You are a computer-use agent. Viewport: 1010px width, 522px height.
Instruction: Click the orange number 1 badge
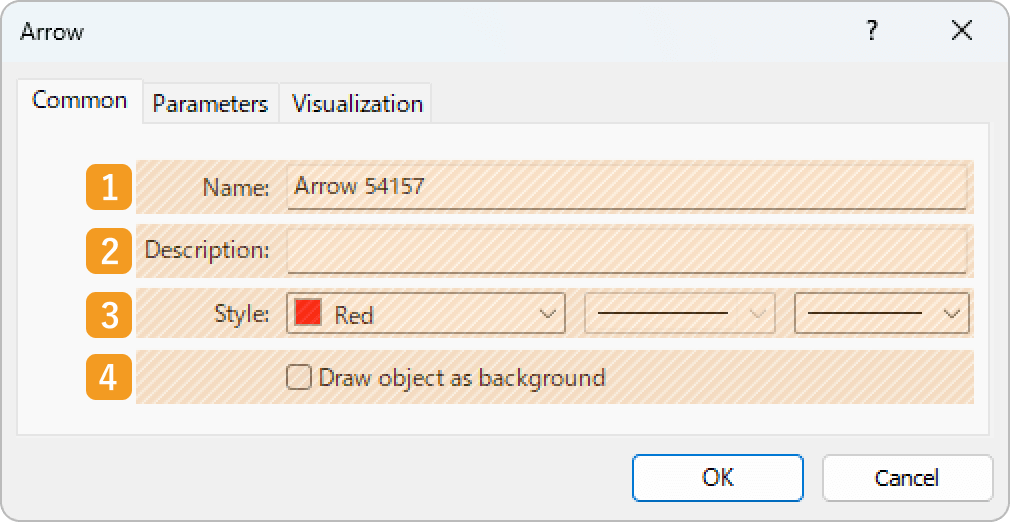pos(109,188)
